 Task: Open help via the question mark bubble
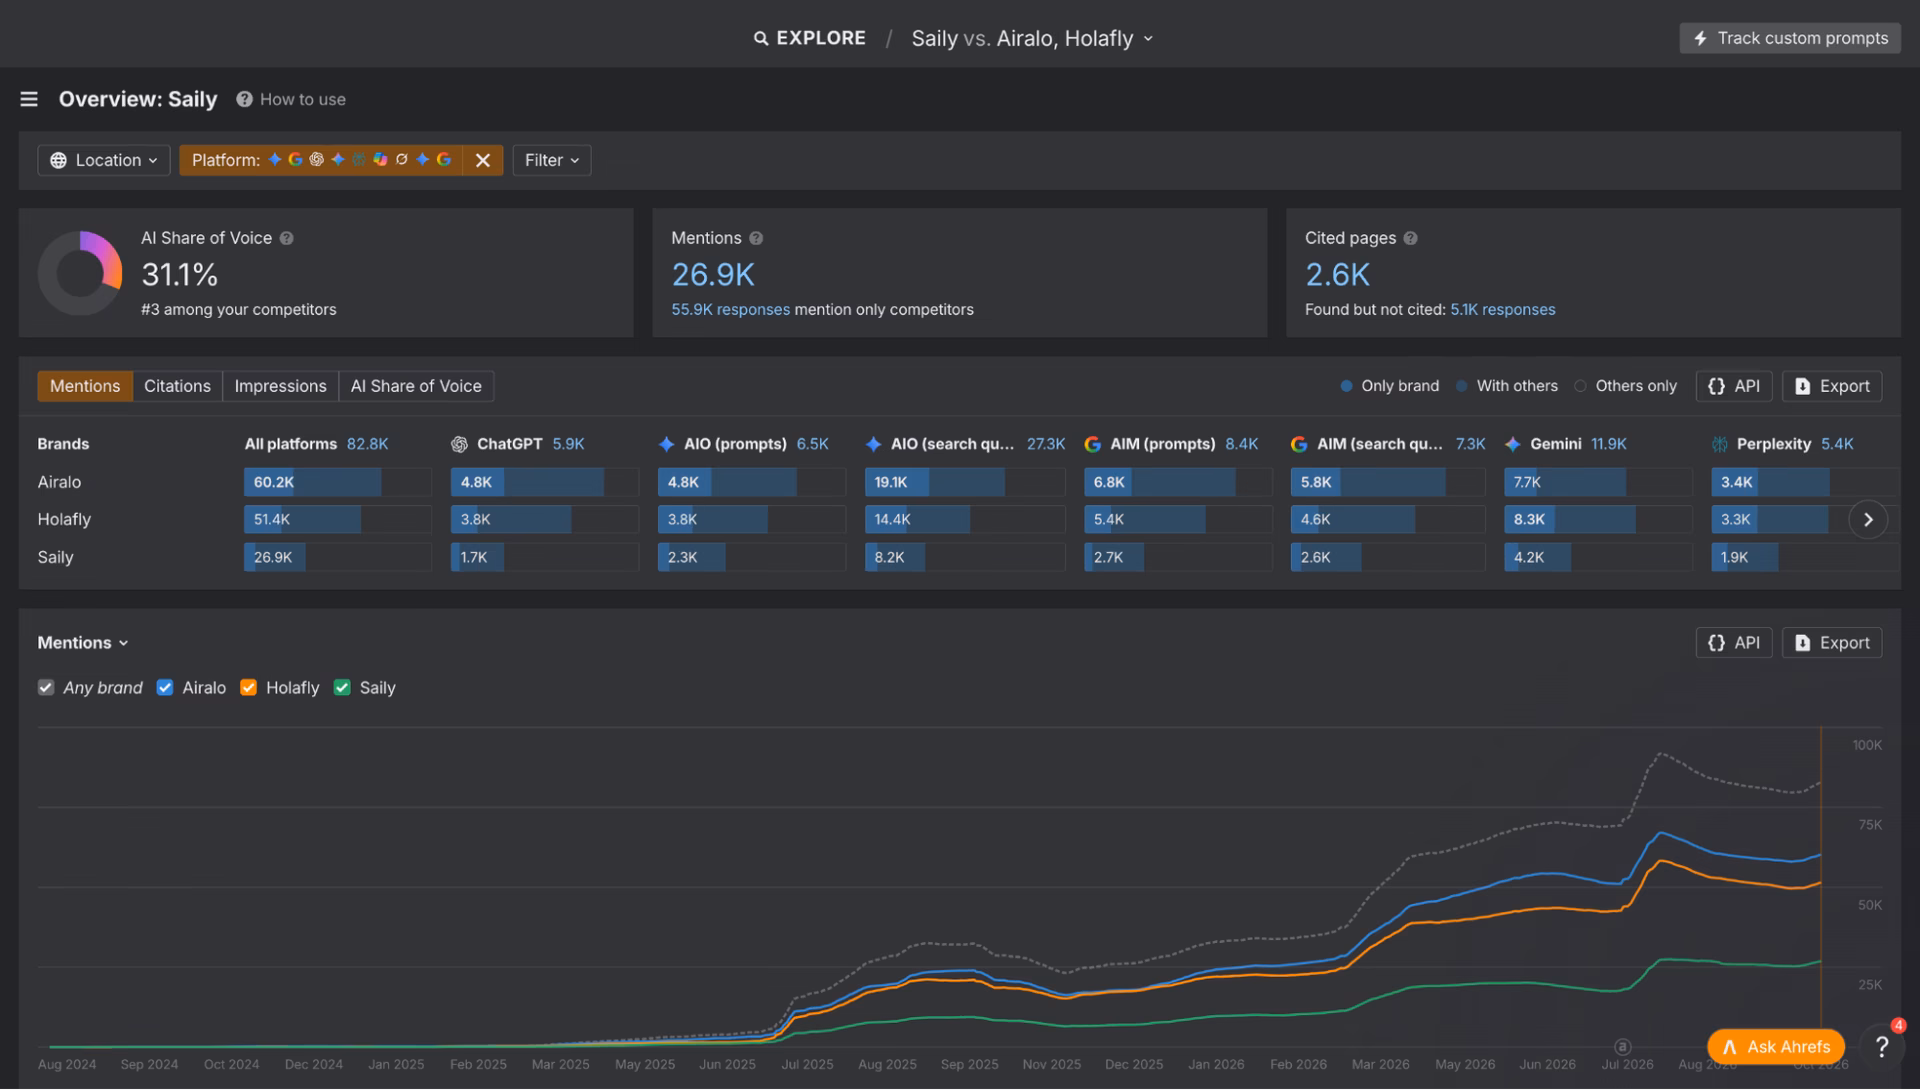(1882, 1047)
